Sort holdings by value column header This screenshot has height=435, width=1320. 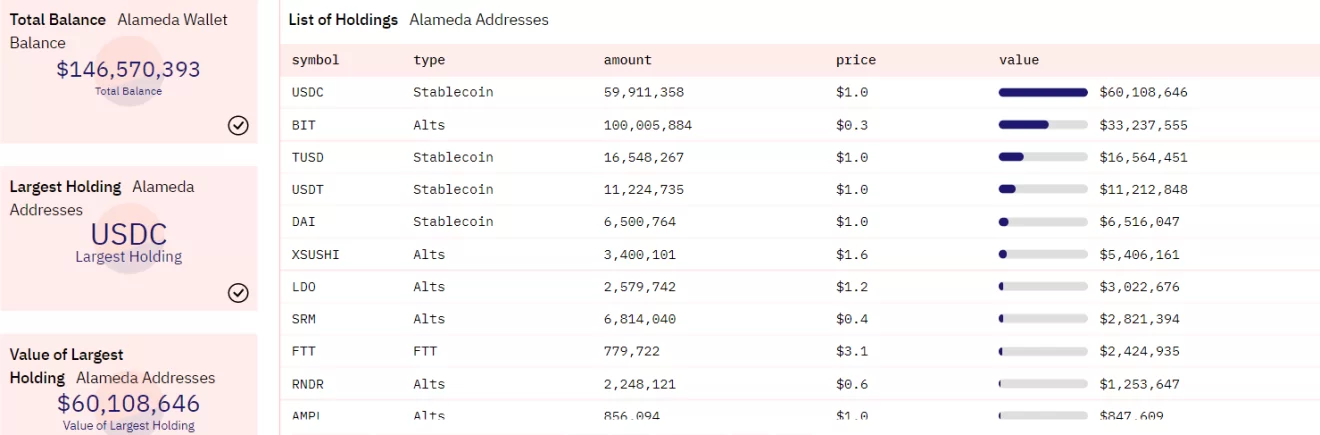(x=1018, y=60)
